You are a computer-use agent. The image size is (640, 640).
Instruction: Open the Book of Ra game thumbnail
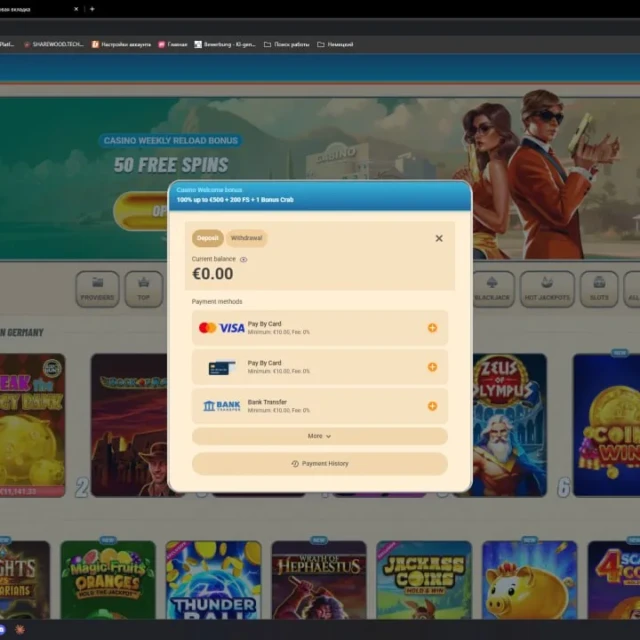(129, 425)
